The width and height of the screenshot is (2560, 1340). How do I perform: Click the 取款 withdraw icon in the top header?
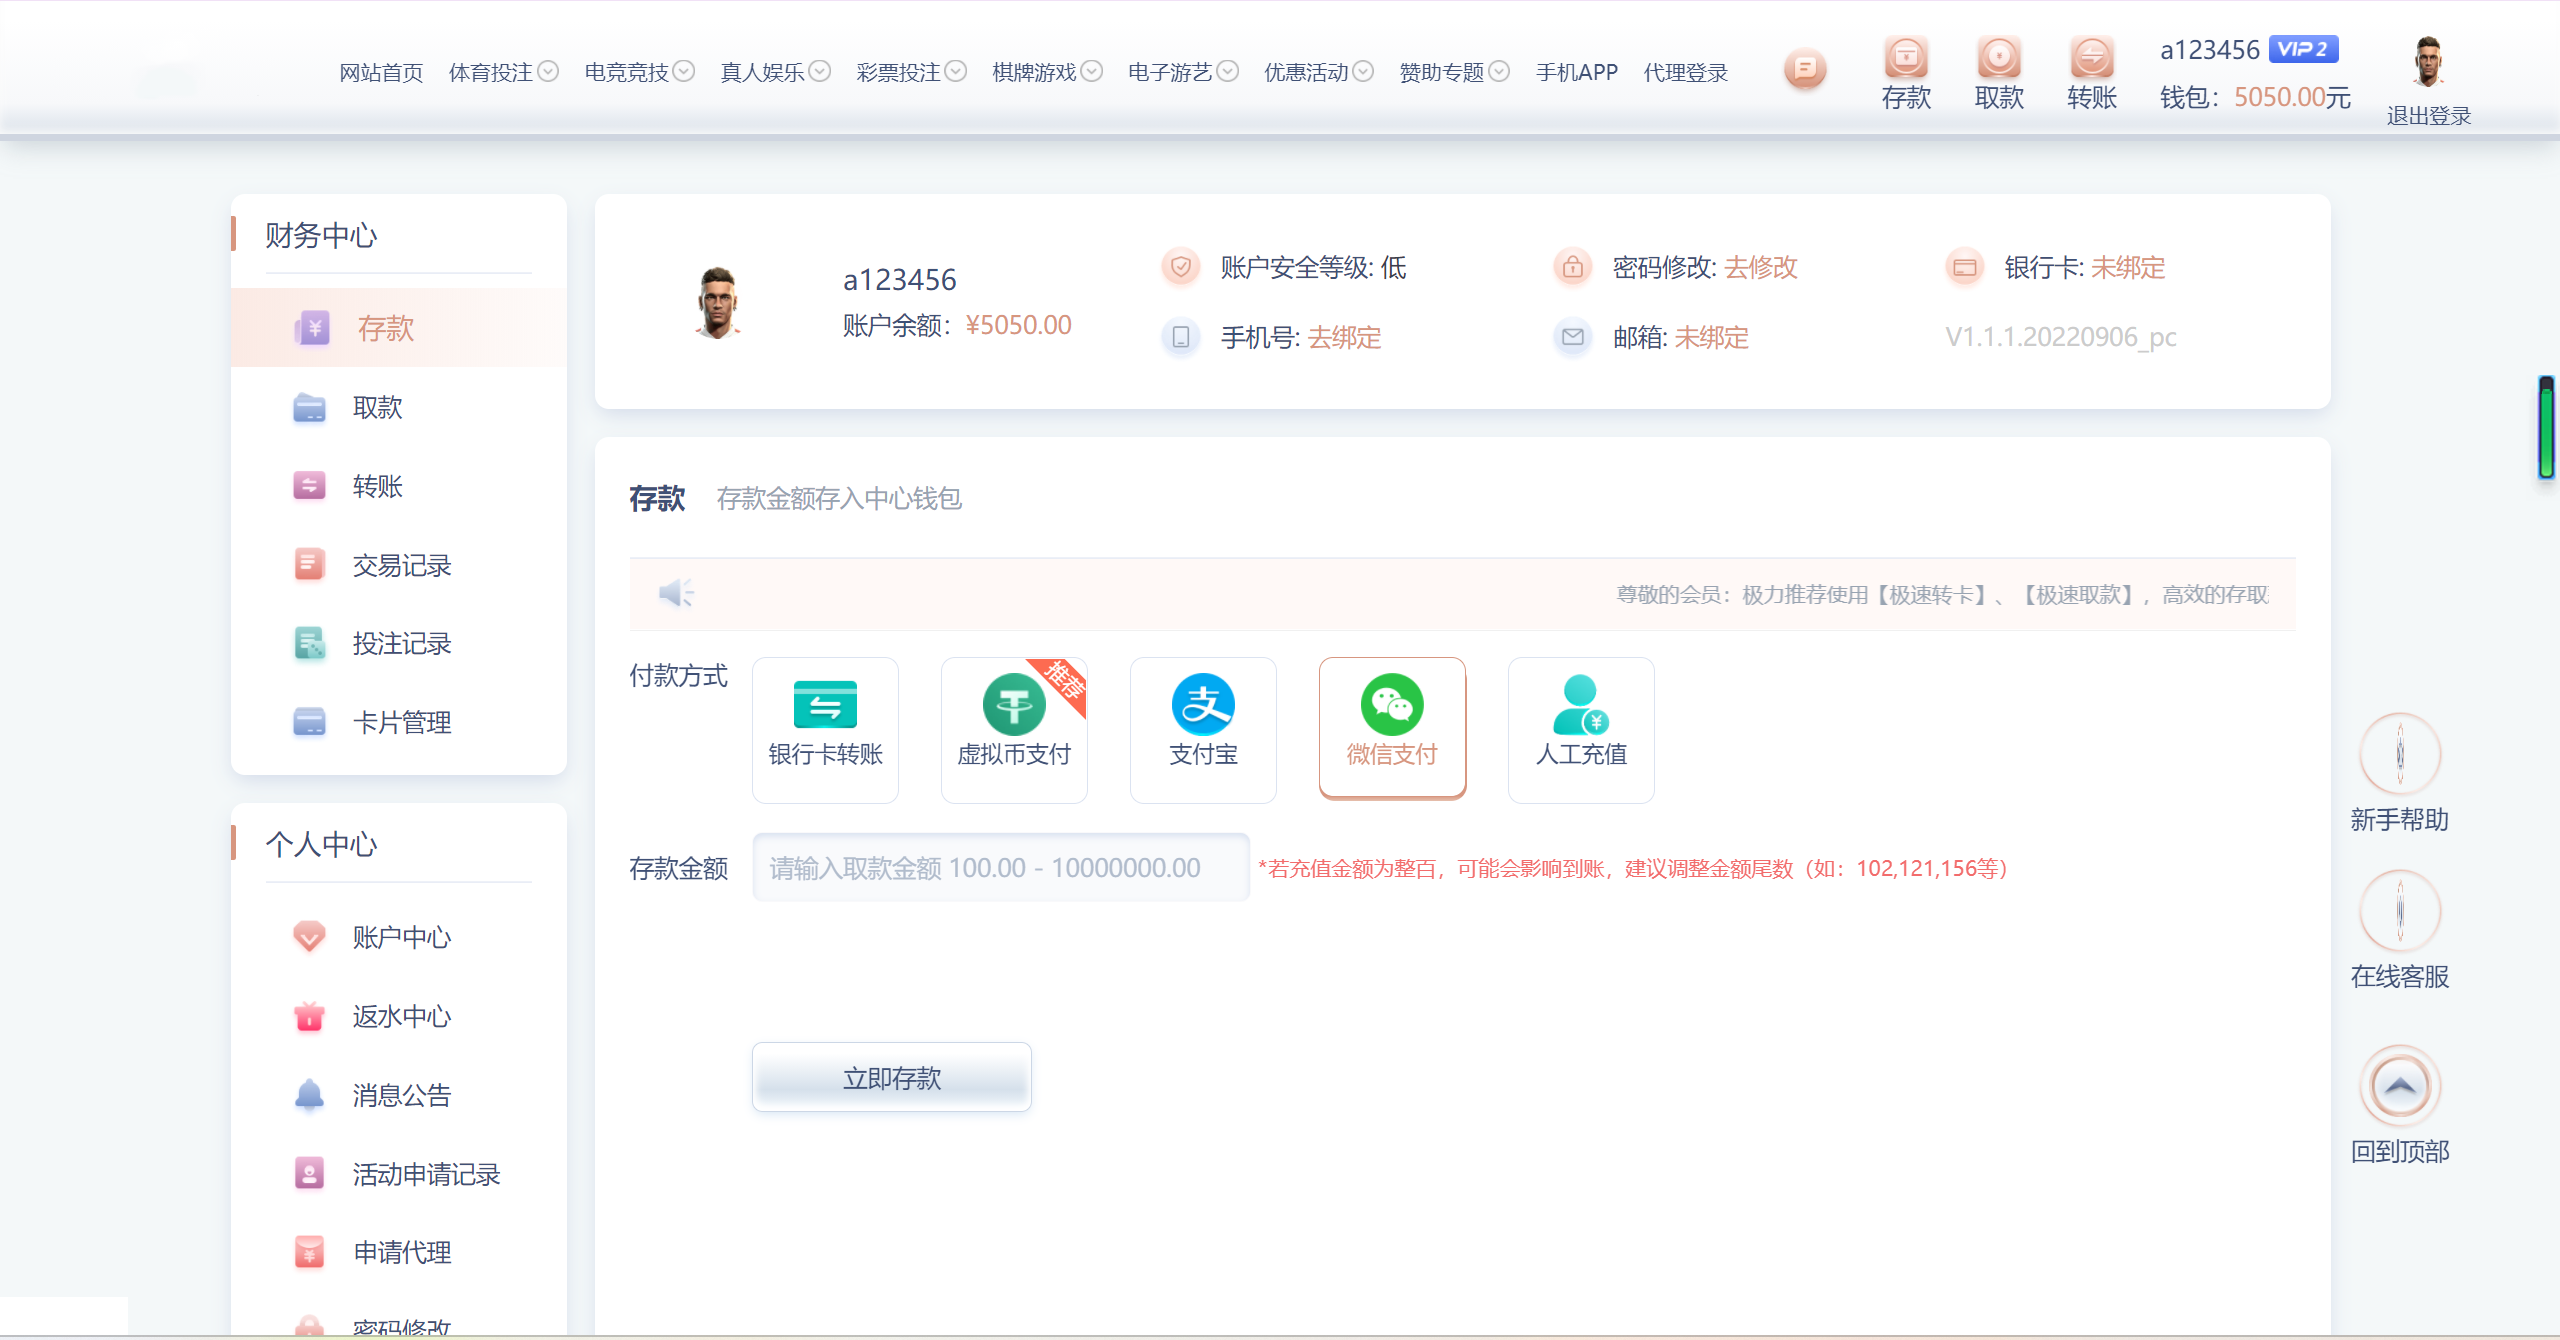1999,57
